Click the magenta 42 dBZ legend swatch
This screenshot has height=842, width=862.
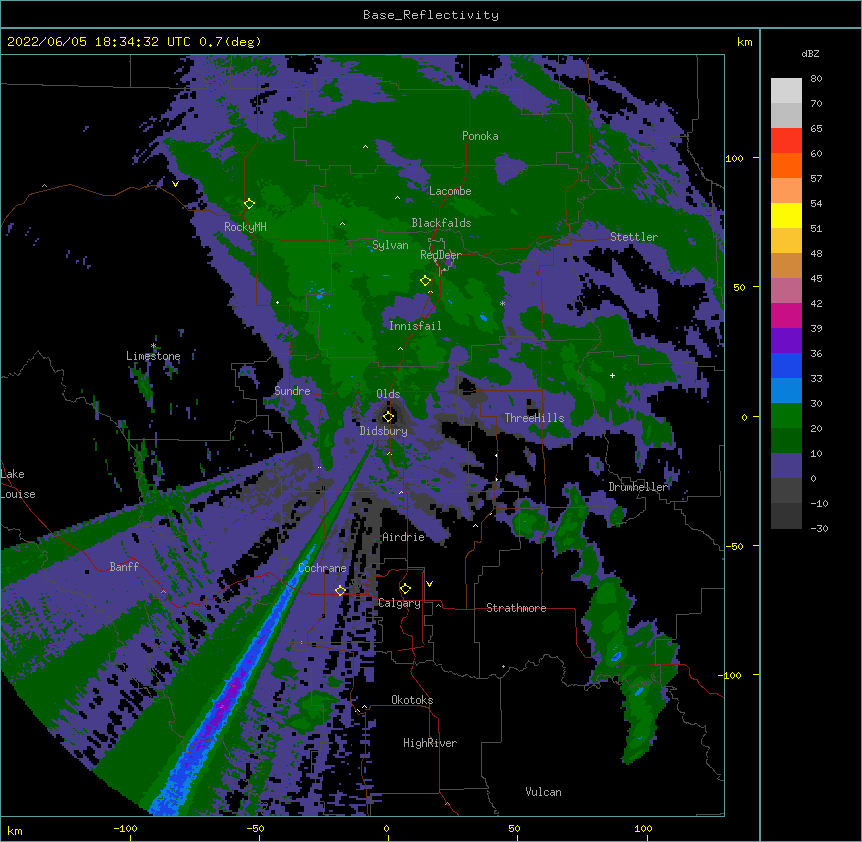pyautogui.click(x=786, y=315)
